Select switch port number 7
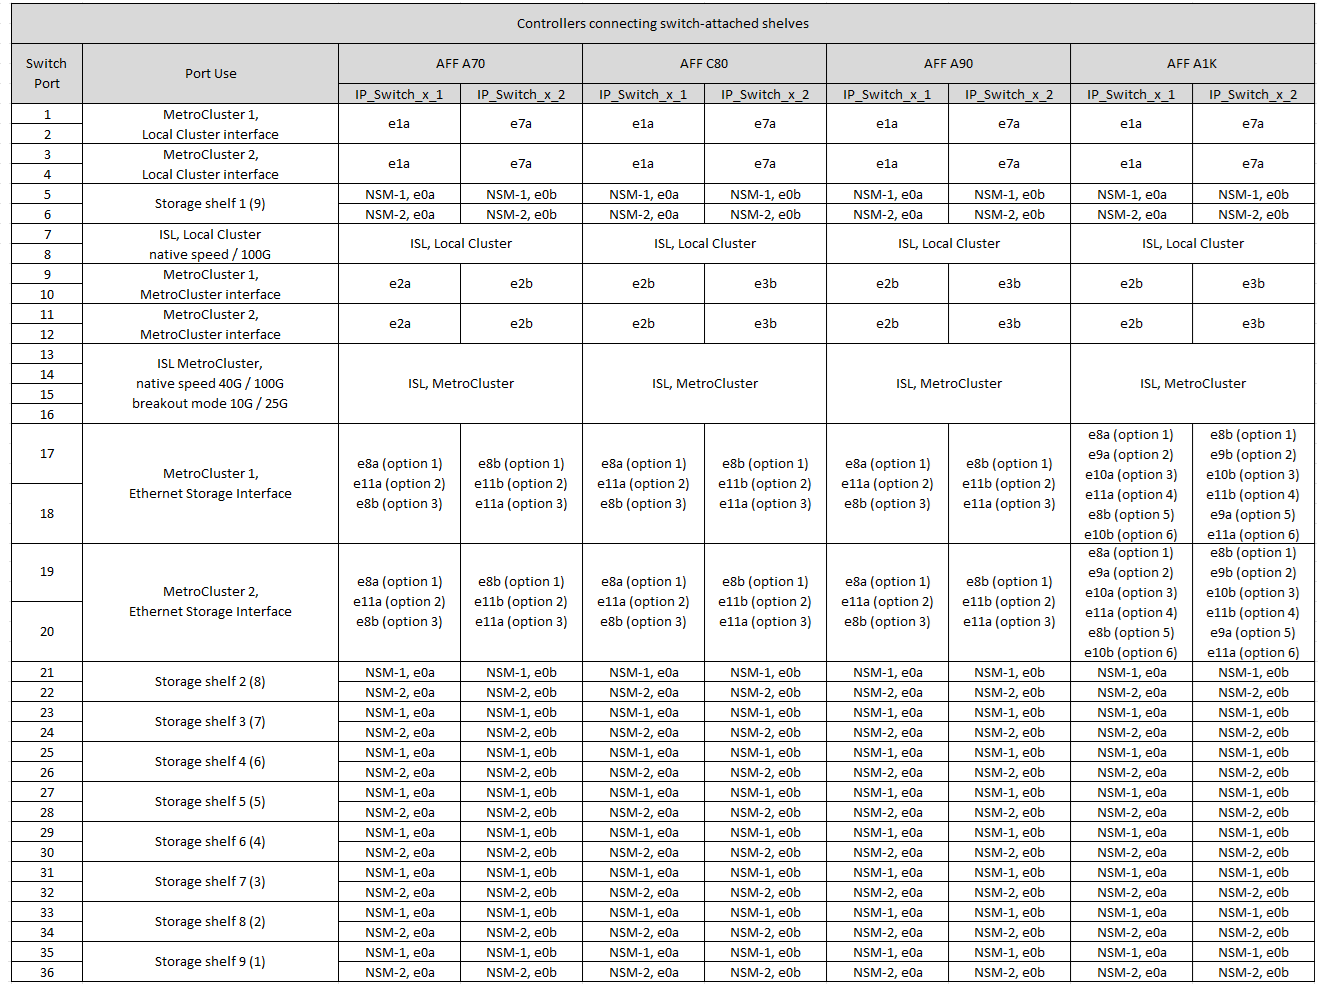1329x989 pixels. pyautogui.click(x=47, y=234)
